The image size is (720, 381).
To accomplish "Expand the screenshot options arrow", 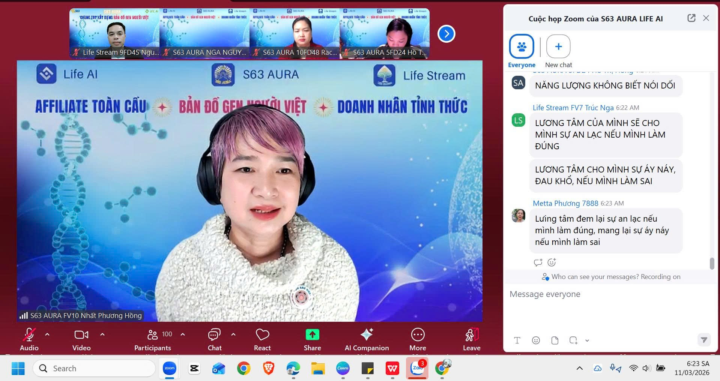I will [587, 341].
